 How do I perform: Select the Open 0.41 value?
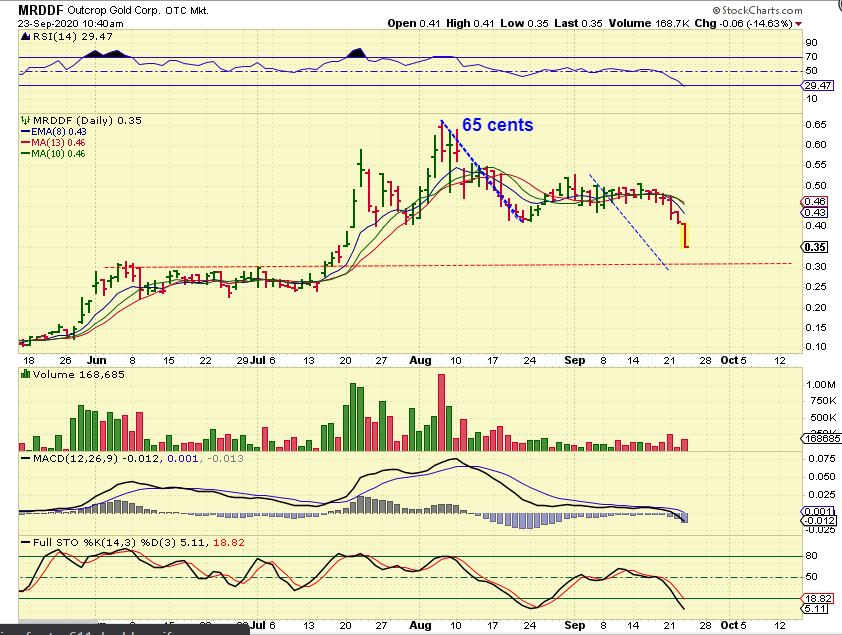click(414, 24)
